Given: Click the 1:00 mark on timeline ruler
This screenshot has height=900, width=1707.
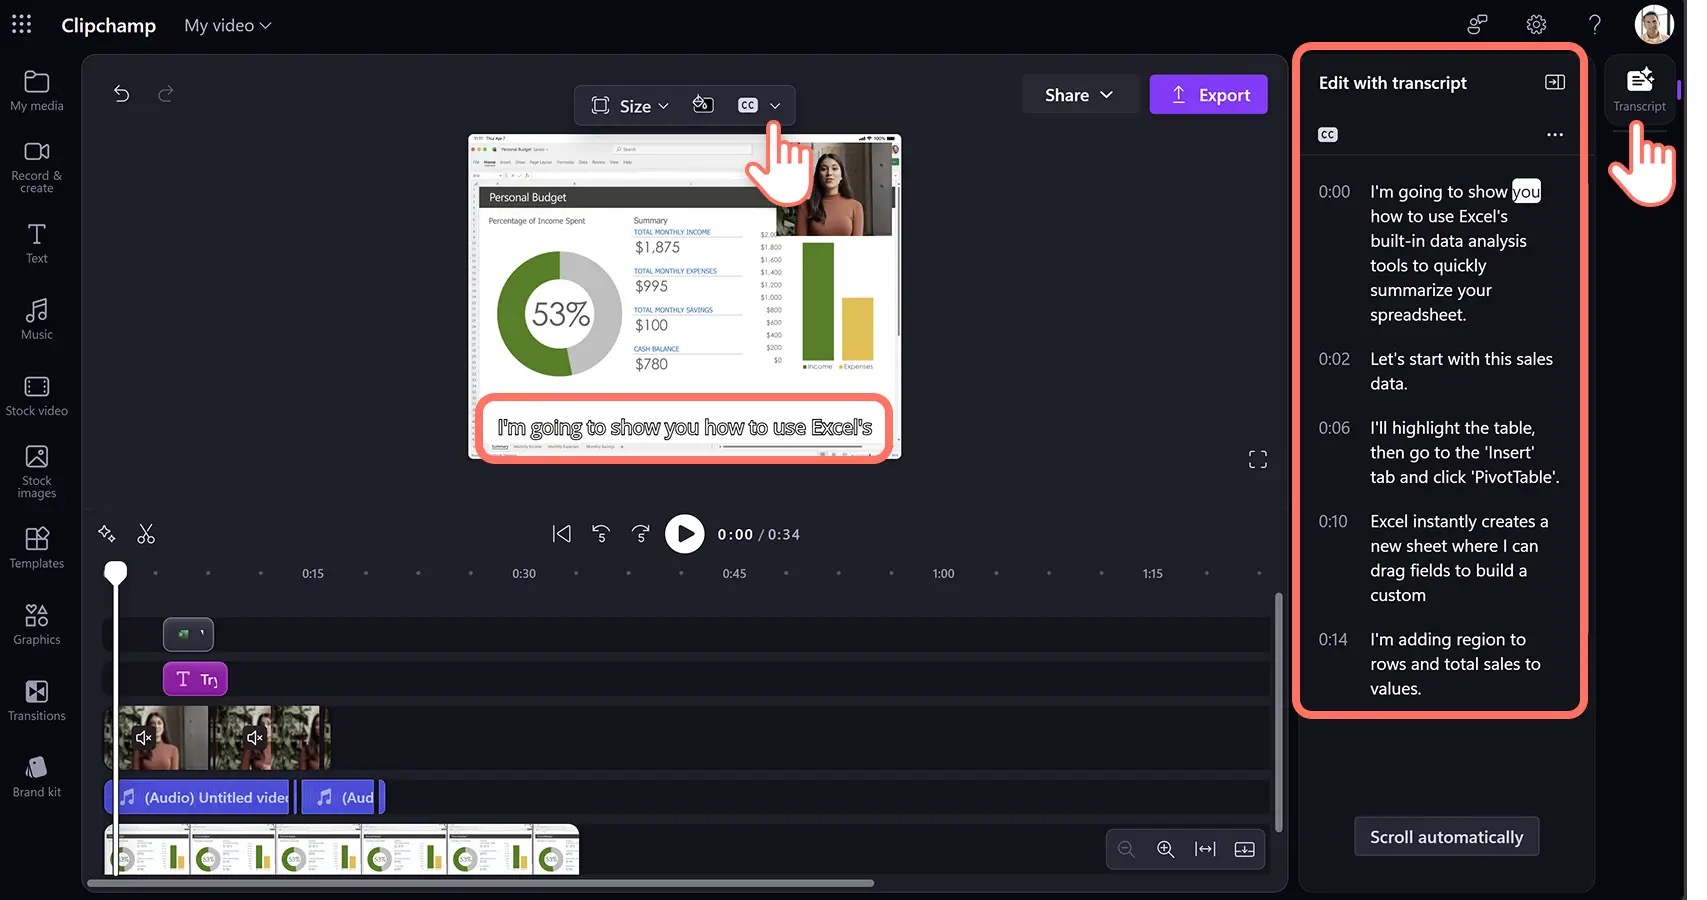Looking at the screenshot, I should 943,573.
